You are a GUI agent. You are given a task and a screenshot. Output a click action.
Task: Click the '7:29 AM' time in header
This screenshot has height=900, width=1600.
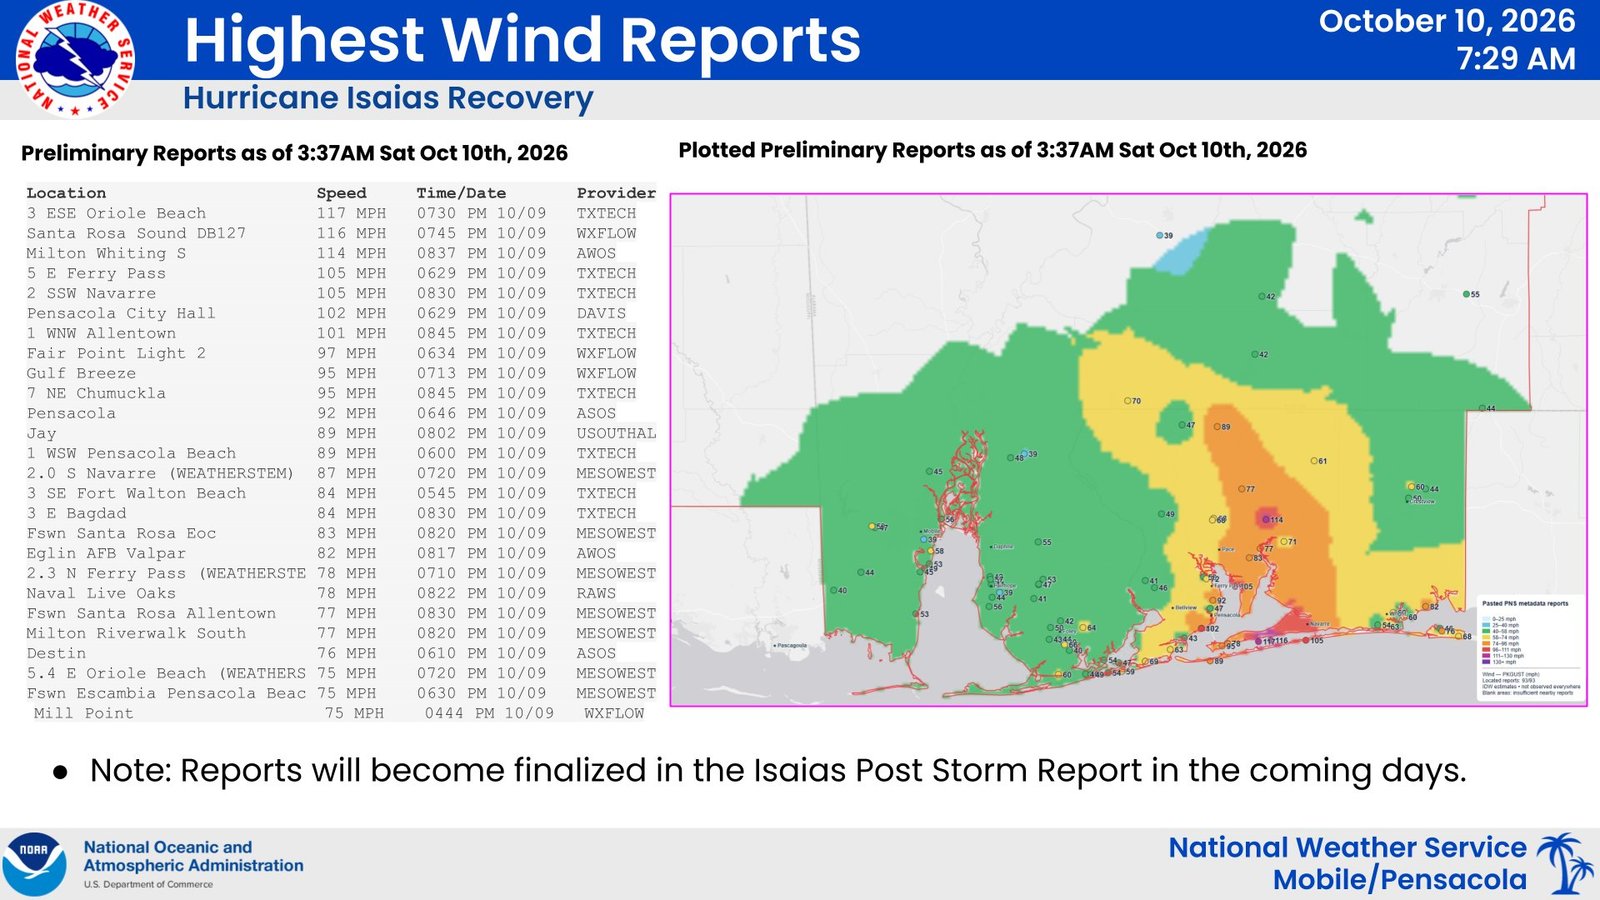pos(1516,59)
